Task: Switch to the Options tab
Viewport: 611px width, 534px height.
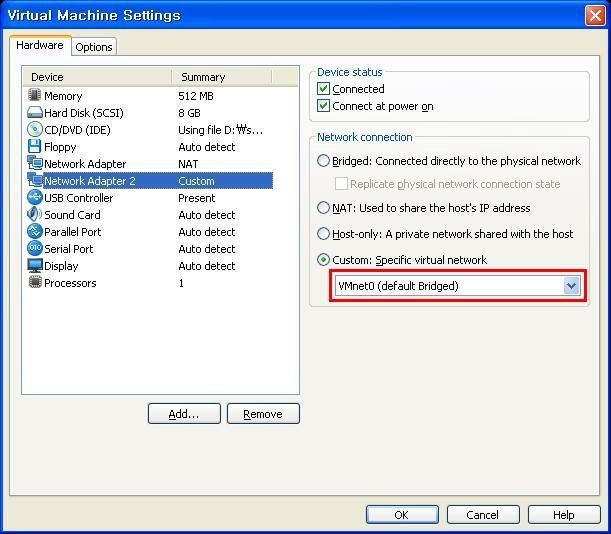Action: (x=94, y=47)
